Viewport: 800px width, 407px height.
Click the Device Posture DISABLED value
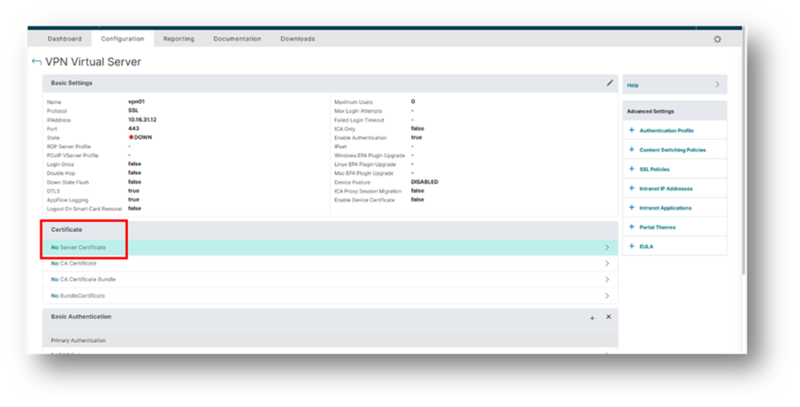[x=424, y=182]
